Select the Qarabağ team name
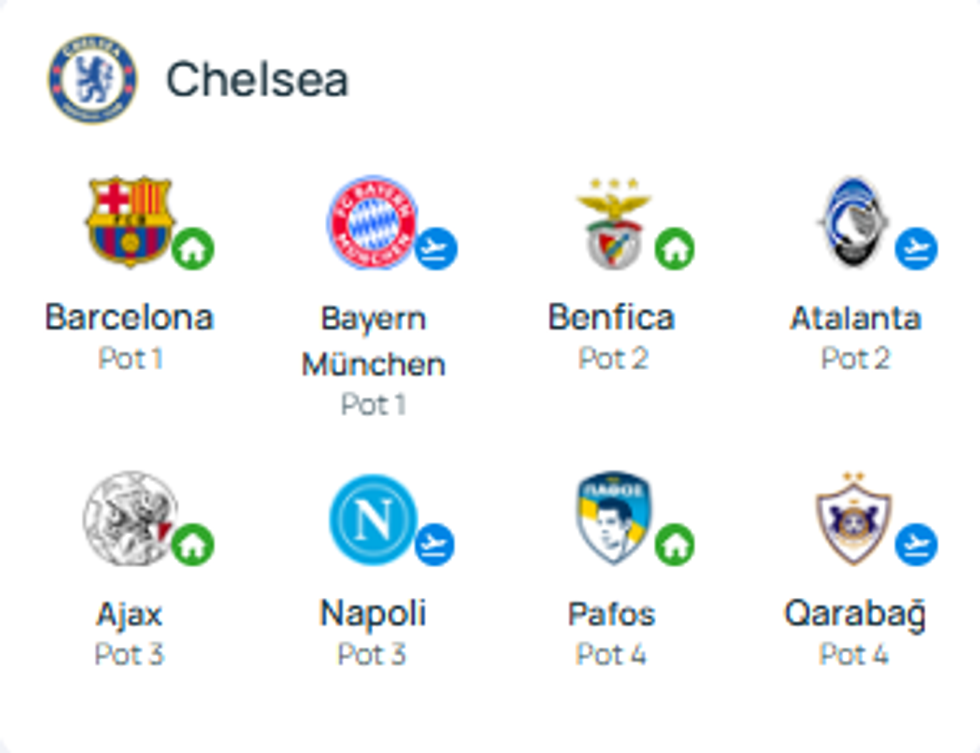 (x=855, y=613)
